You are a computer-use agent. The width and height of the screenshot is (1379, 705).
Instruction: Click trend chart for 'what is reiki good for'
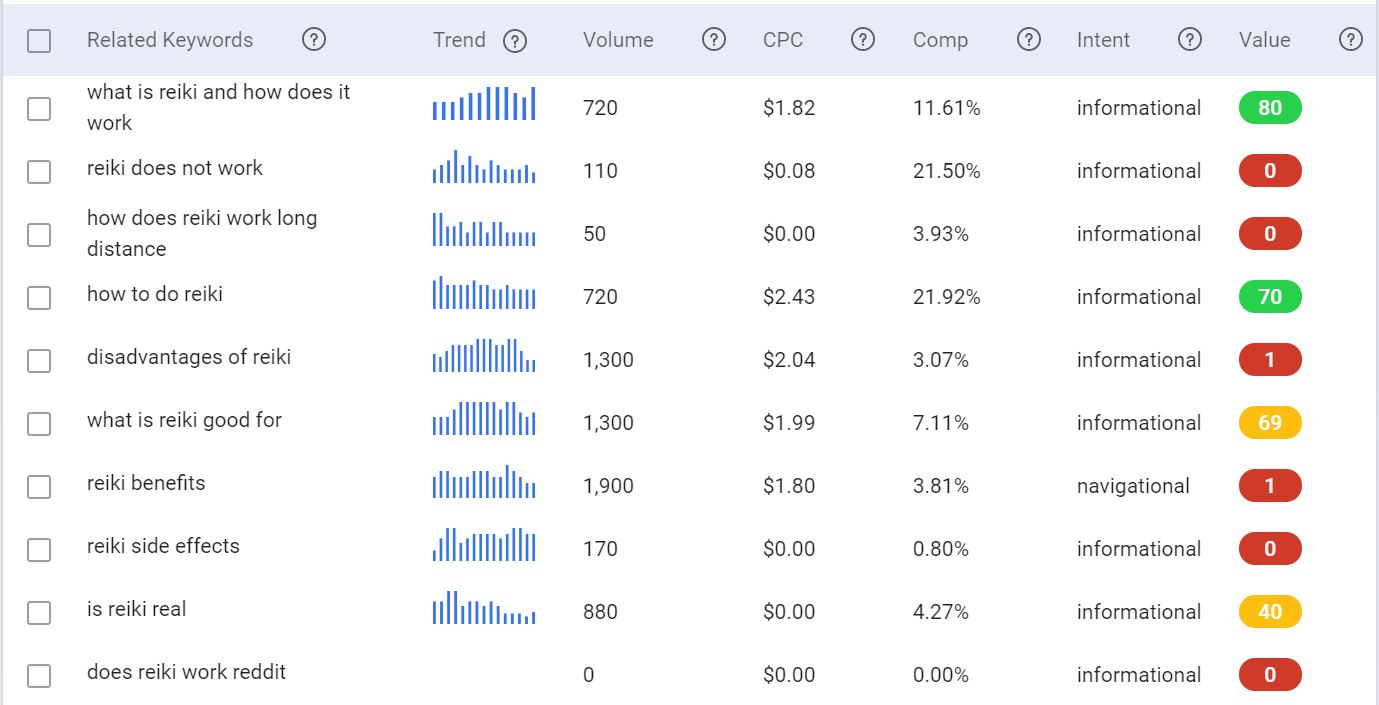coord(484,418)
